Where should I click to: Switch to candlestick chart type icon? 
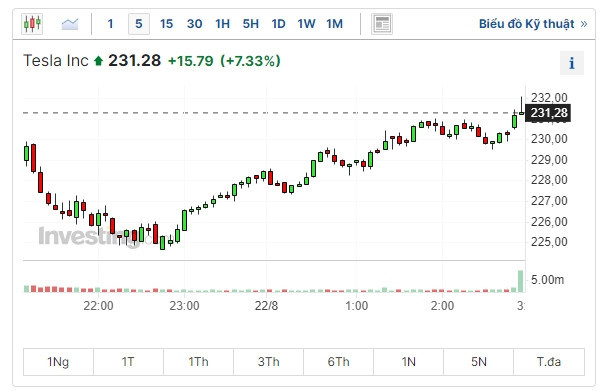[x=32, y=24]
